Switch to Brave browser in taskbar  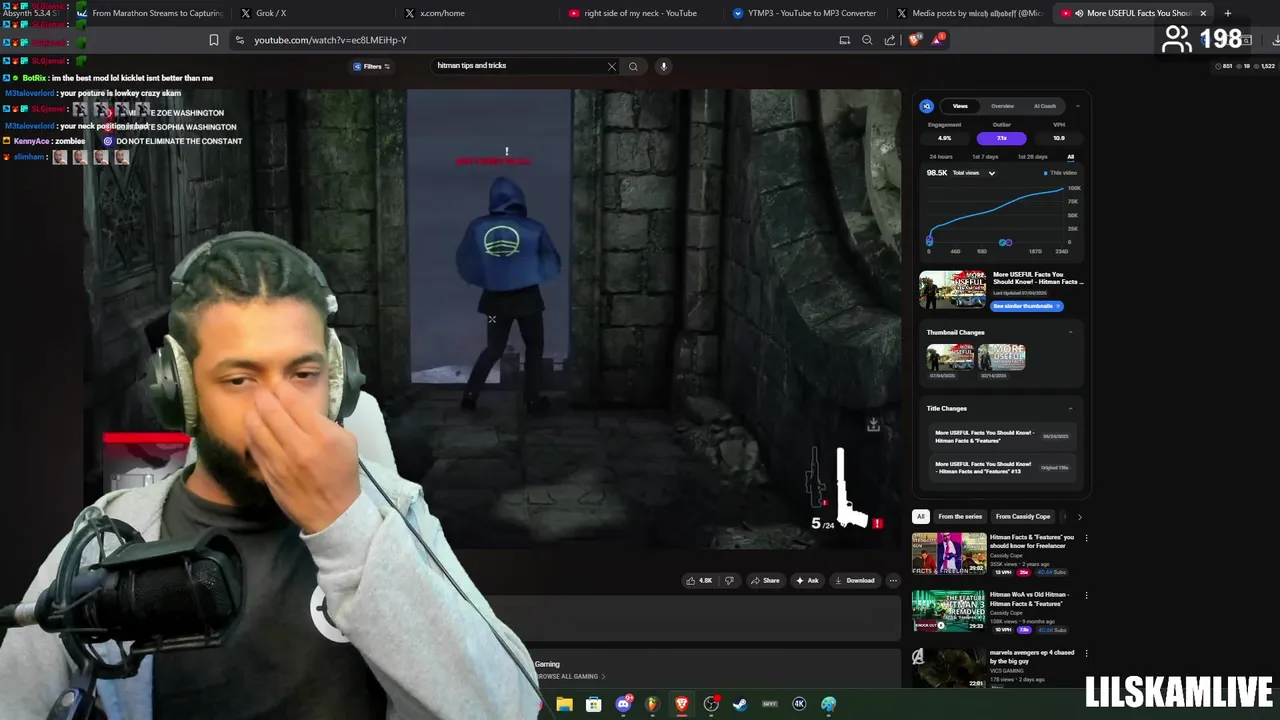click(x=682, y=704)
